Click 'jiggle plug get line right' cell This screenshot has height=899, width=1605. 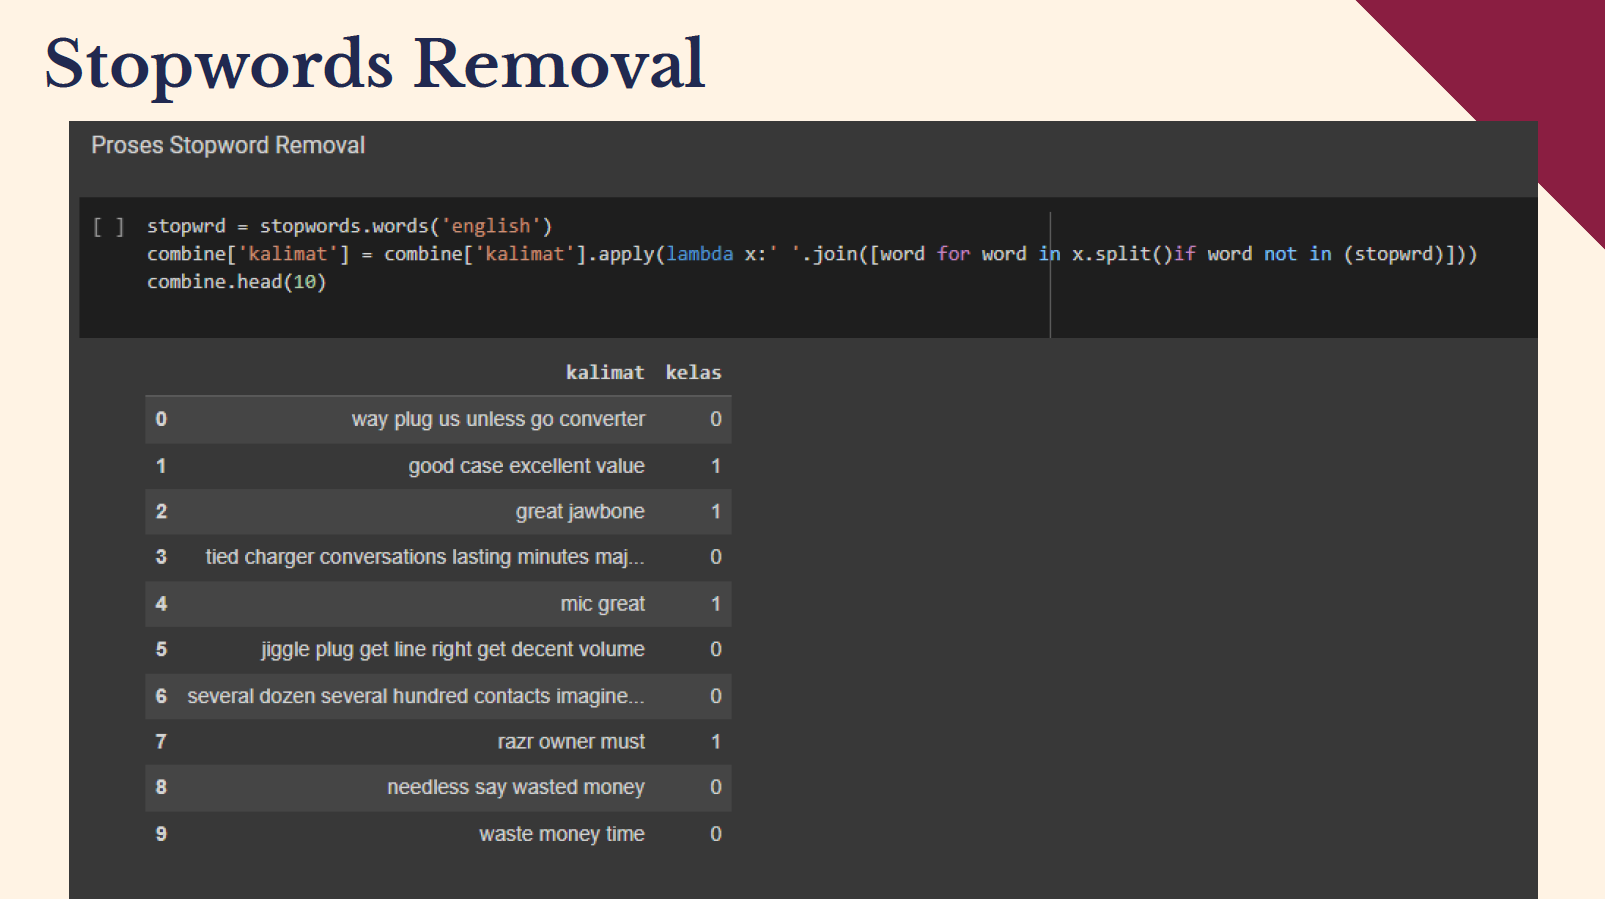click(x=453, y=650)
